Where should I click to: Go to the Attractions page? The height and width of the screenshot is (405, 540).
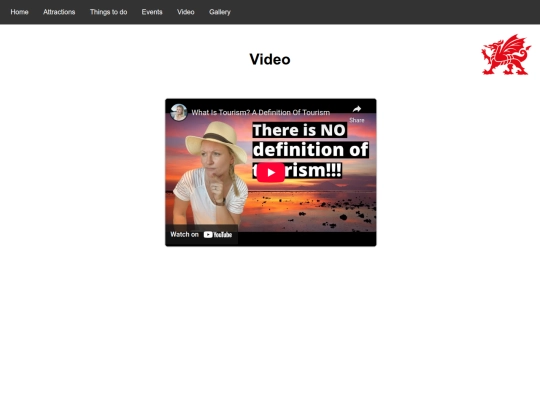tap(59, 12)
